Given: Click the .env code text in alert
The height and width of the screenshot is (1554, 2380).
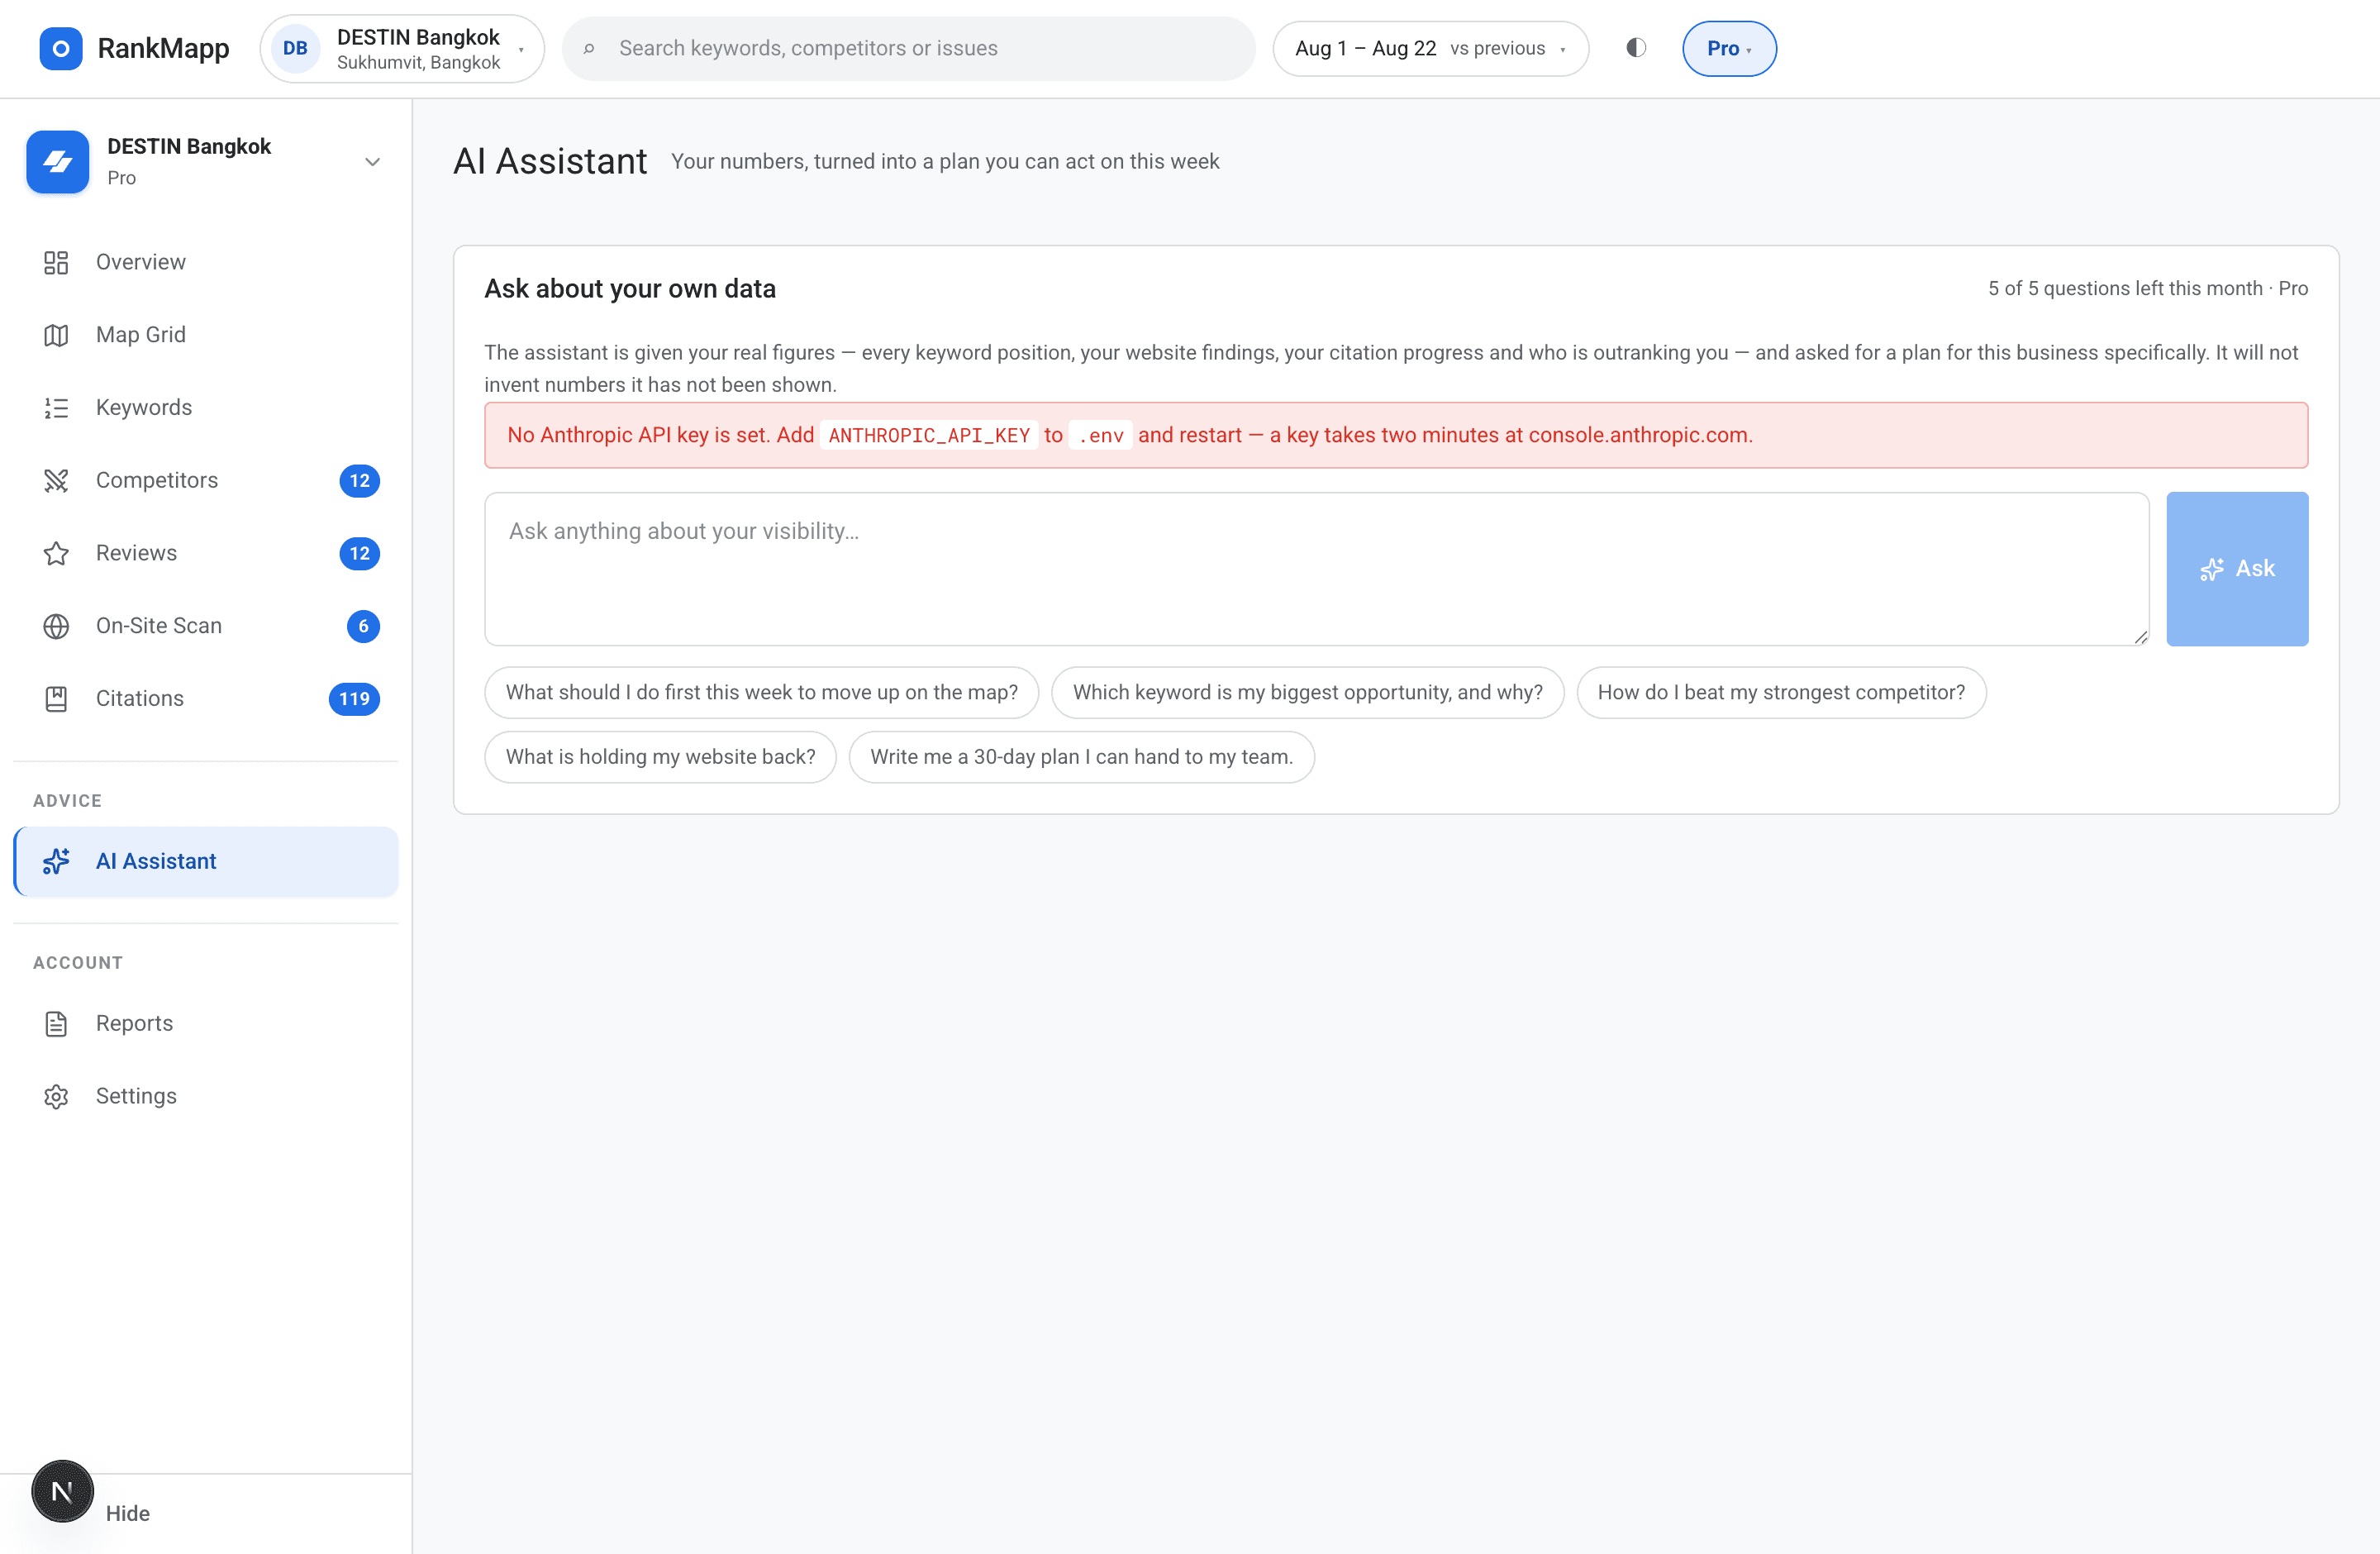Looking at the screenshot, I should [x=1101, y=435].
